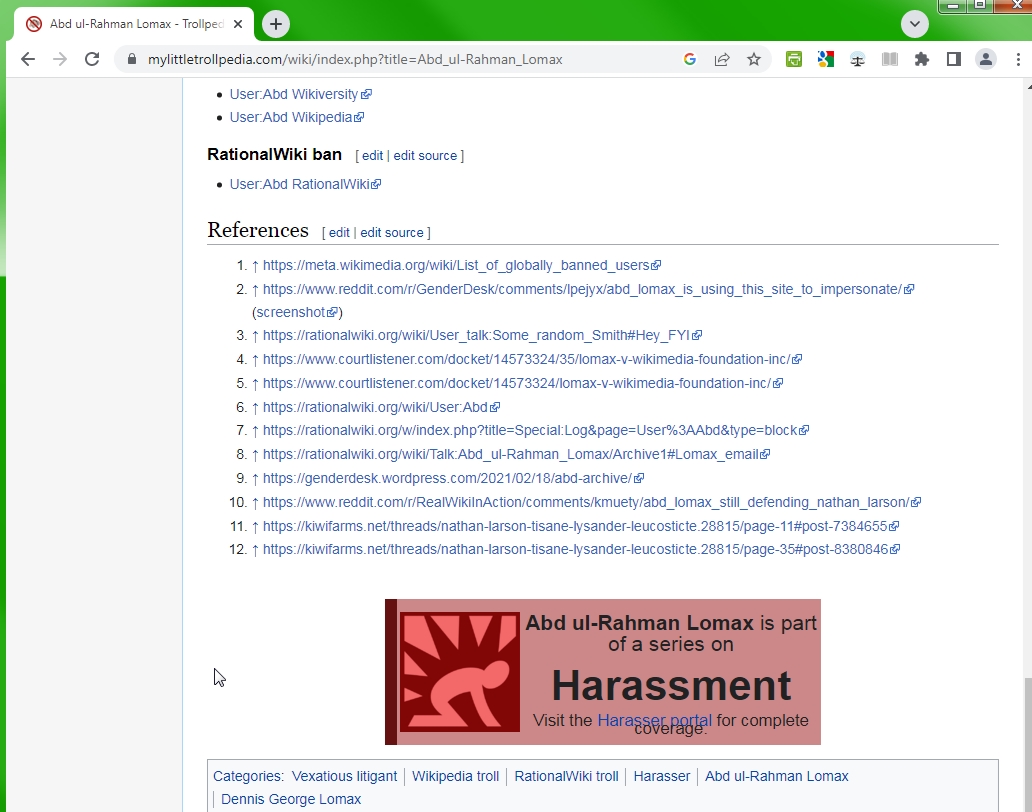Jump up from reference 12 arrow
The width and height of the screenshot is (1032, 812).
(255, 549)
